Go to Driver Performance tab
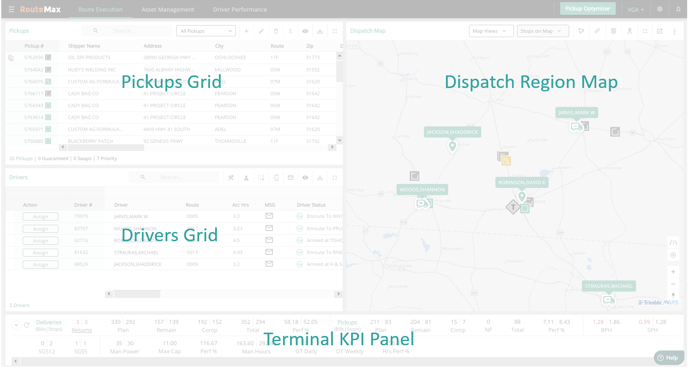 pyautogui.click(x=240, y=9)
